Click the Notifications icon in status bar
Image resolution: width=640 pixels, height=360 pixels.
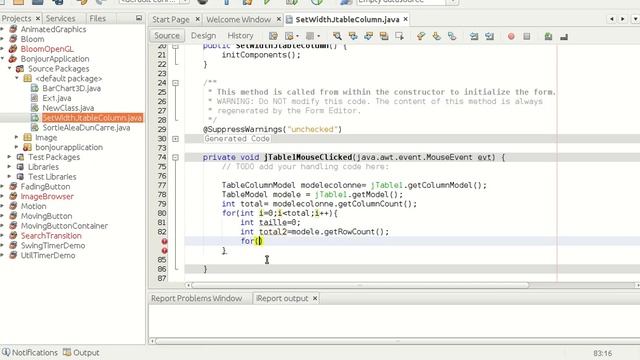coord(6,352)
